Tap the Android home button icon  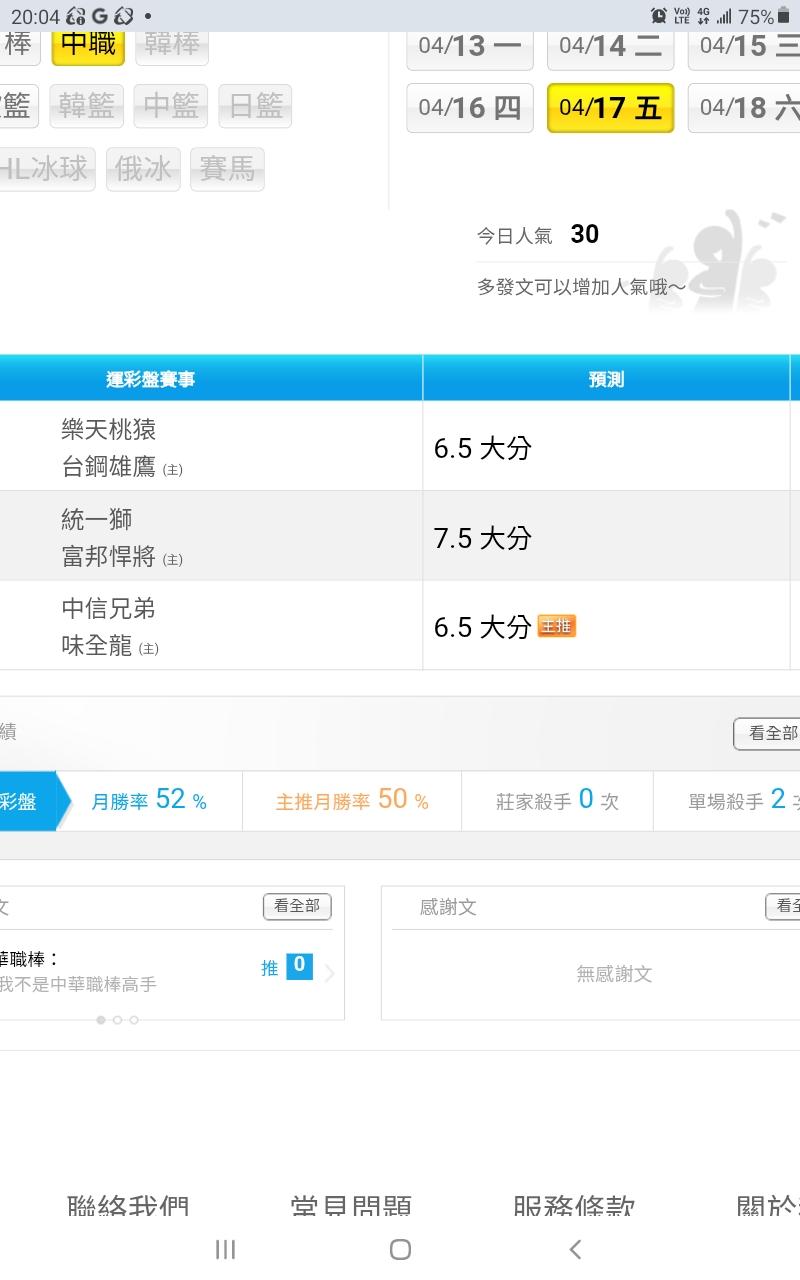400,1249
